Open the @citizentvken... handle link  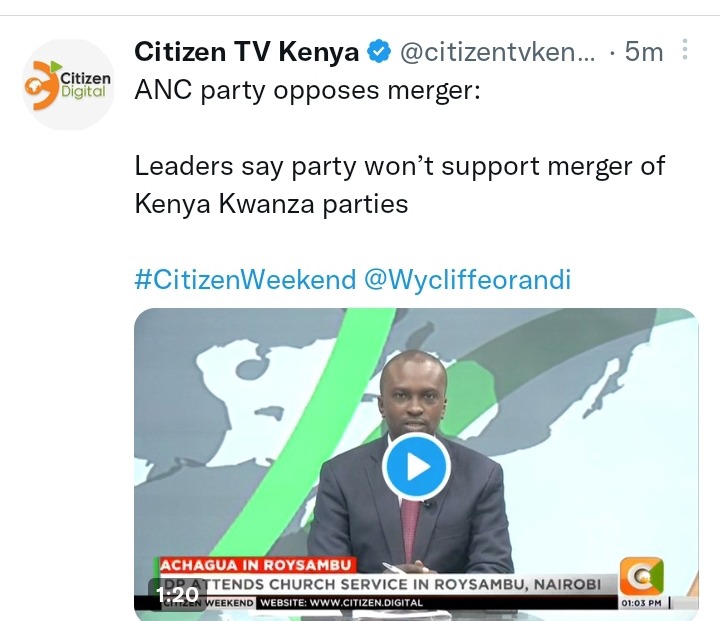click(497, 51)
